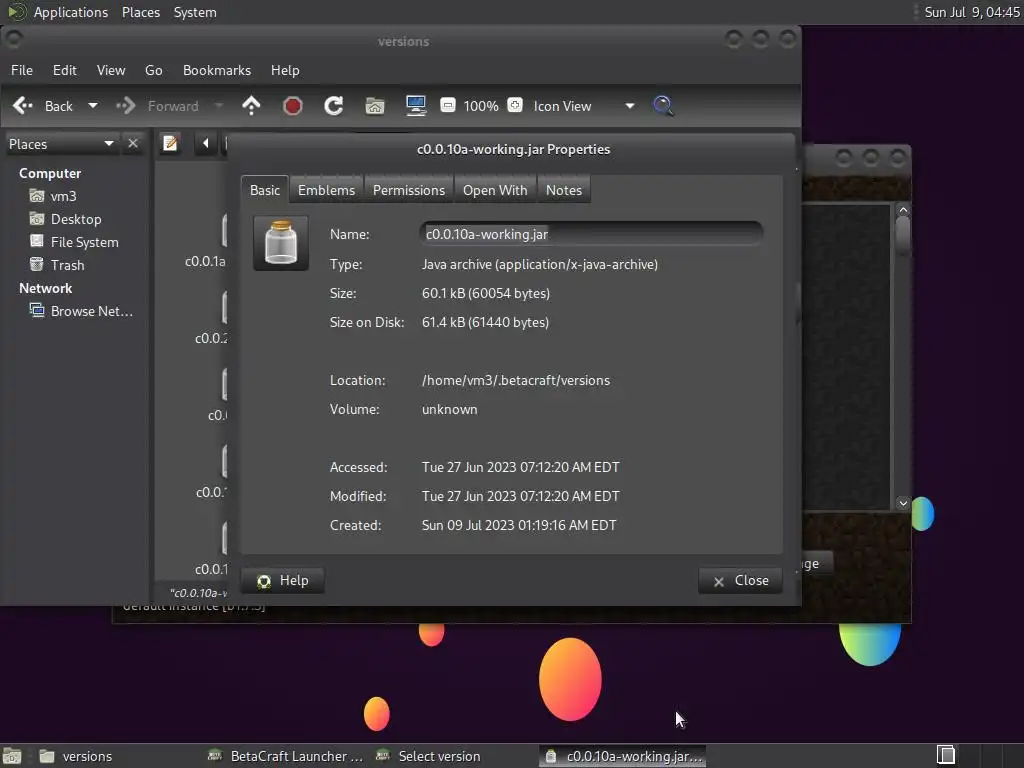
Task: Go up to the parent folder
Action: [x=251, y=106]
